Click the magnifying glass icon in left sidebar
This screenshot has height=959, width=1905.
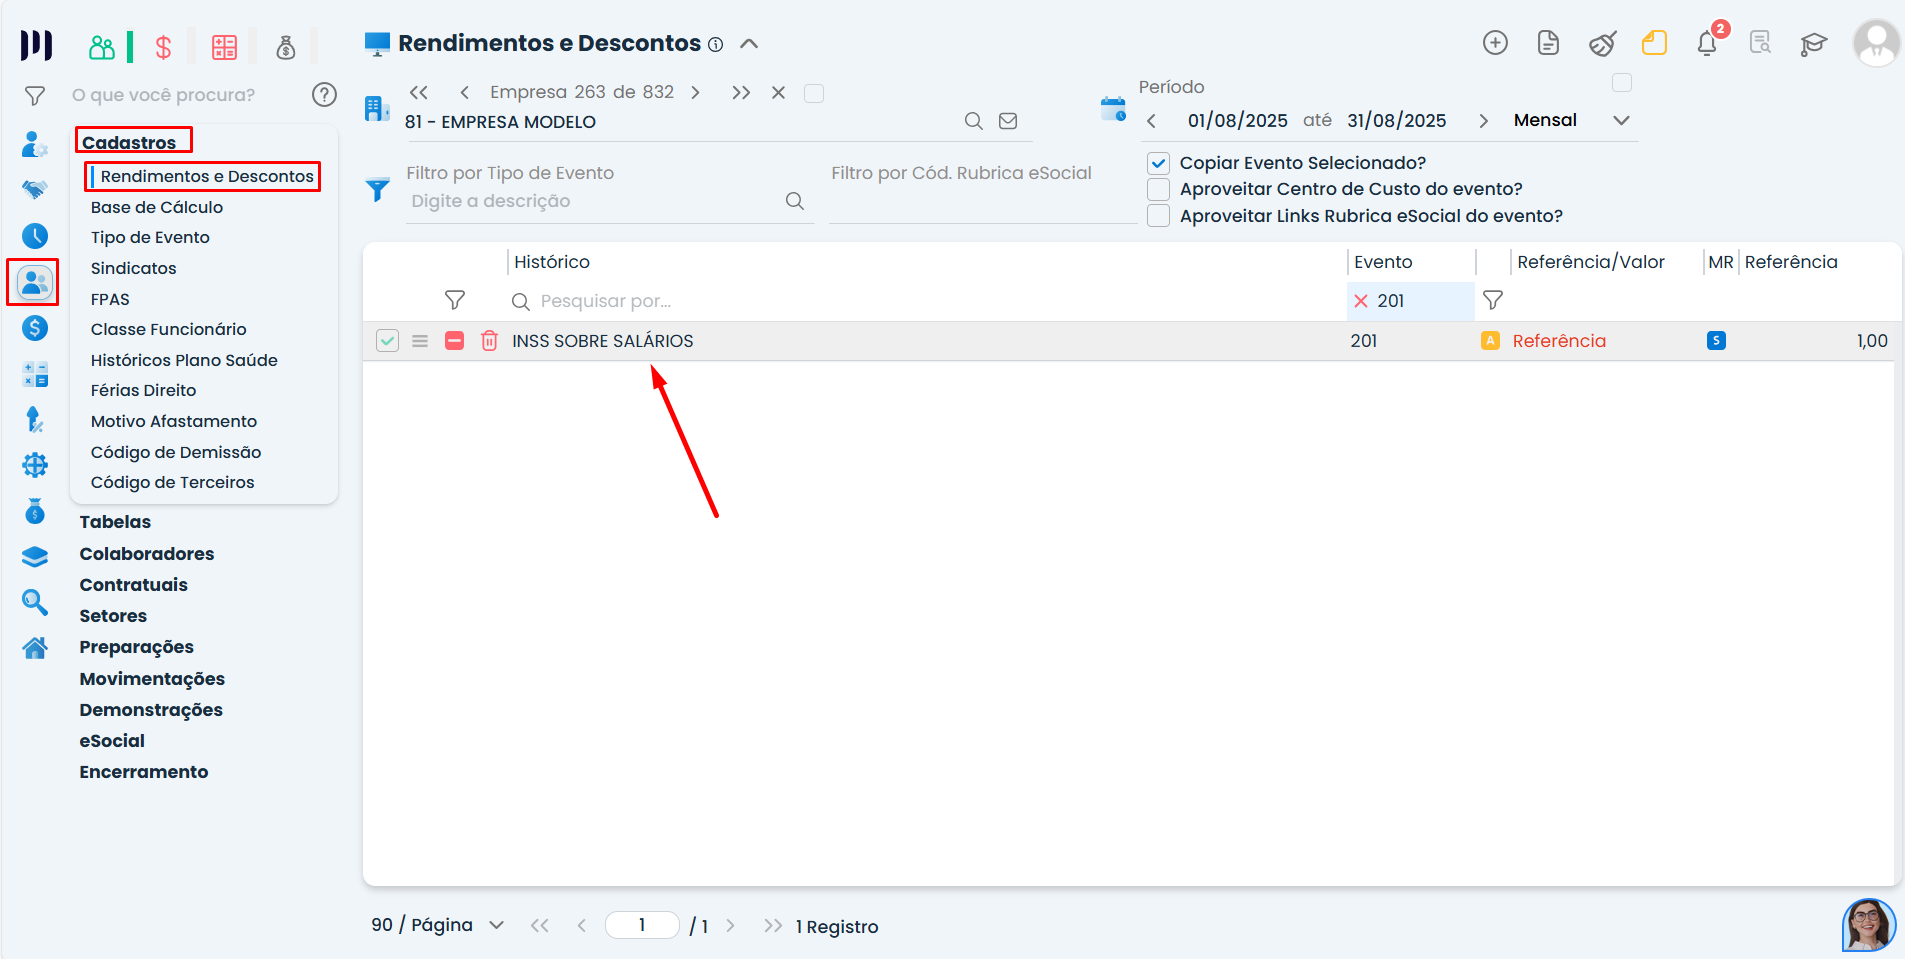tap(35, 601)
